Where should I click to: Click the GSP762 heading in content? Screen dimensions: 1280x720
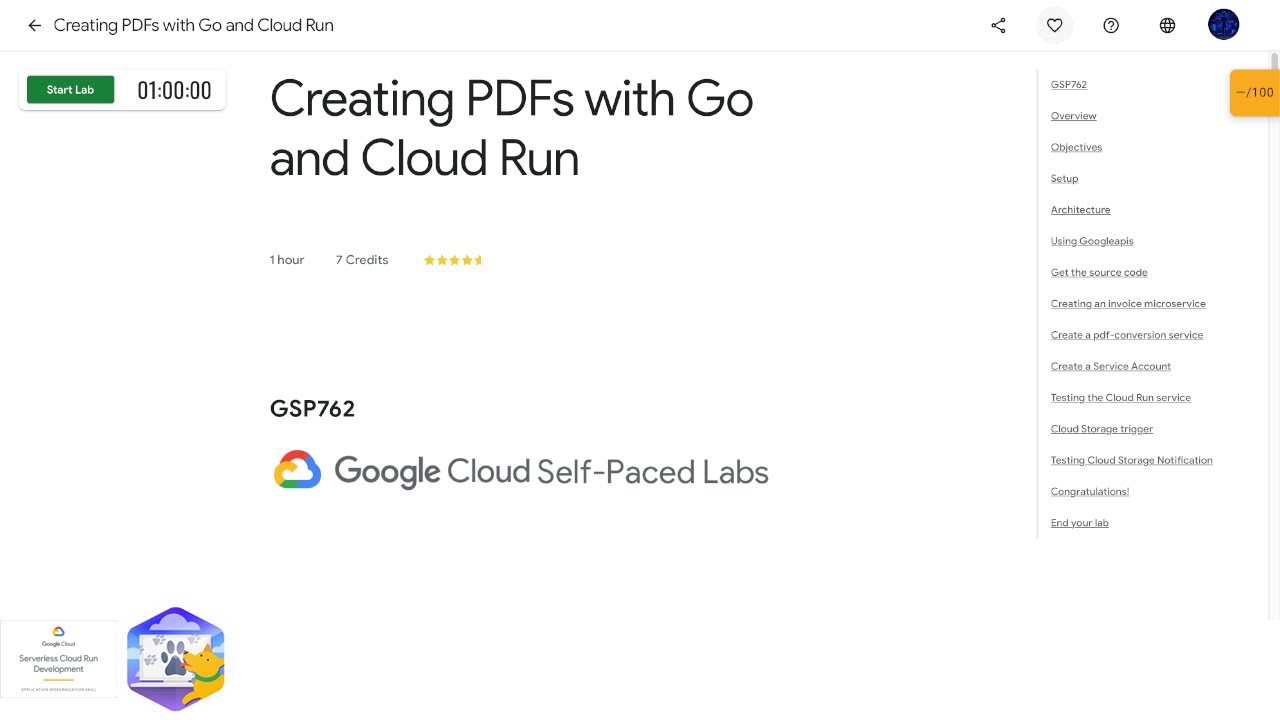312,408
